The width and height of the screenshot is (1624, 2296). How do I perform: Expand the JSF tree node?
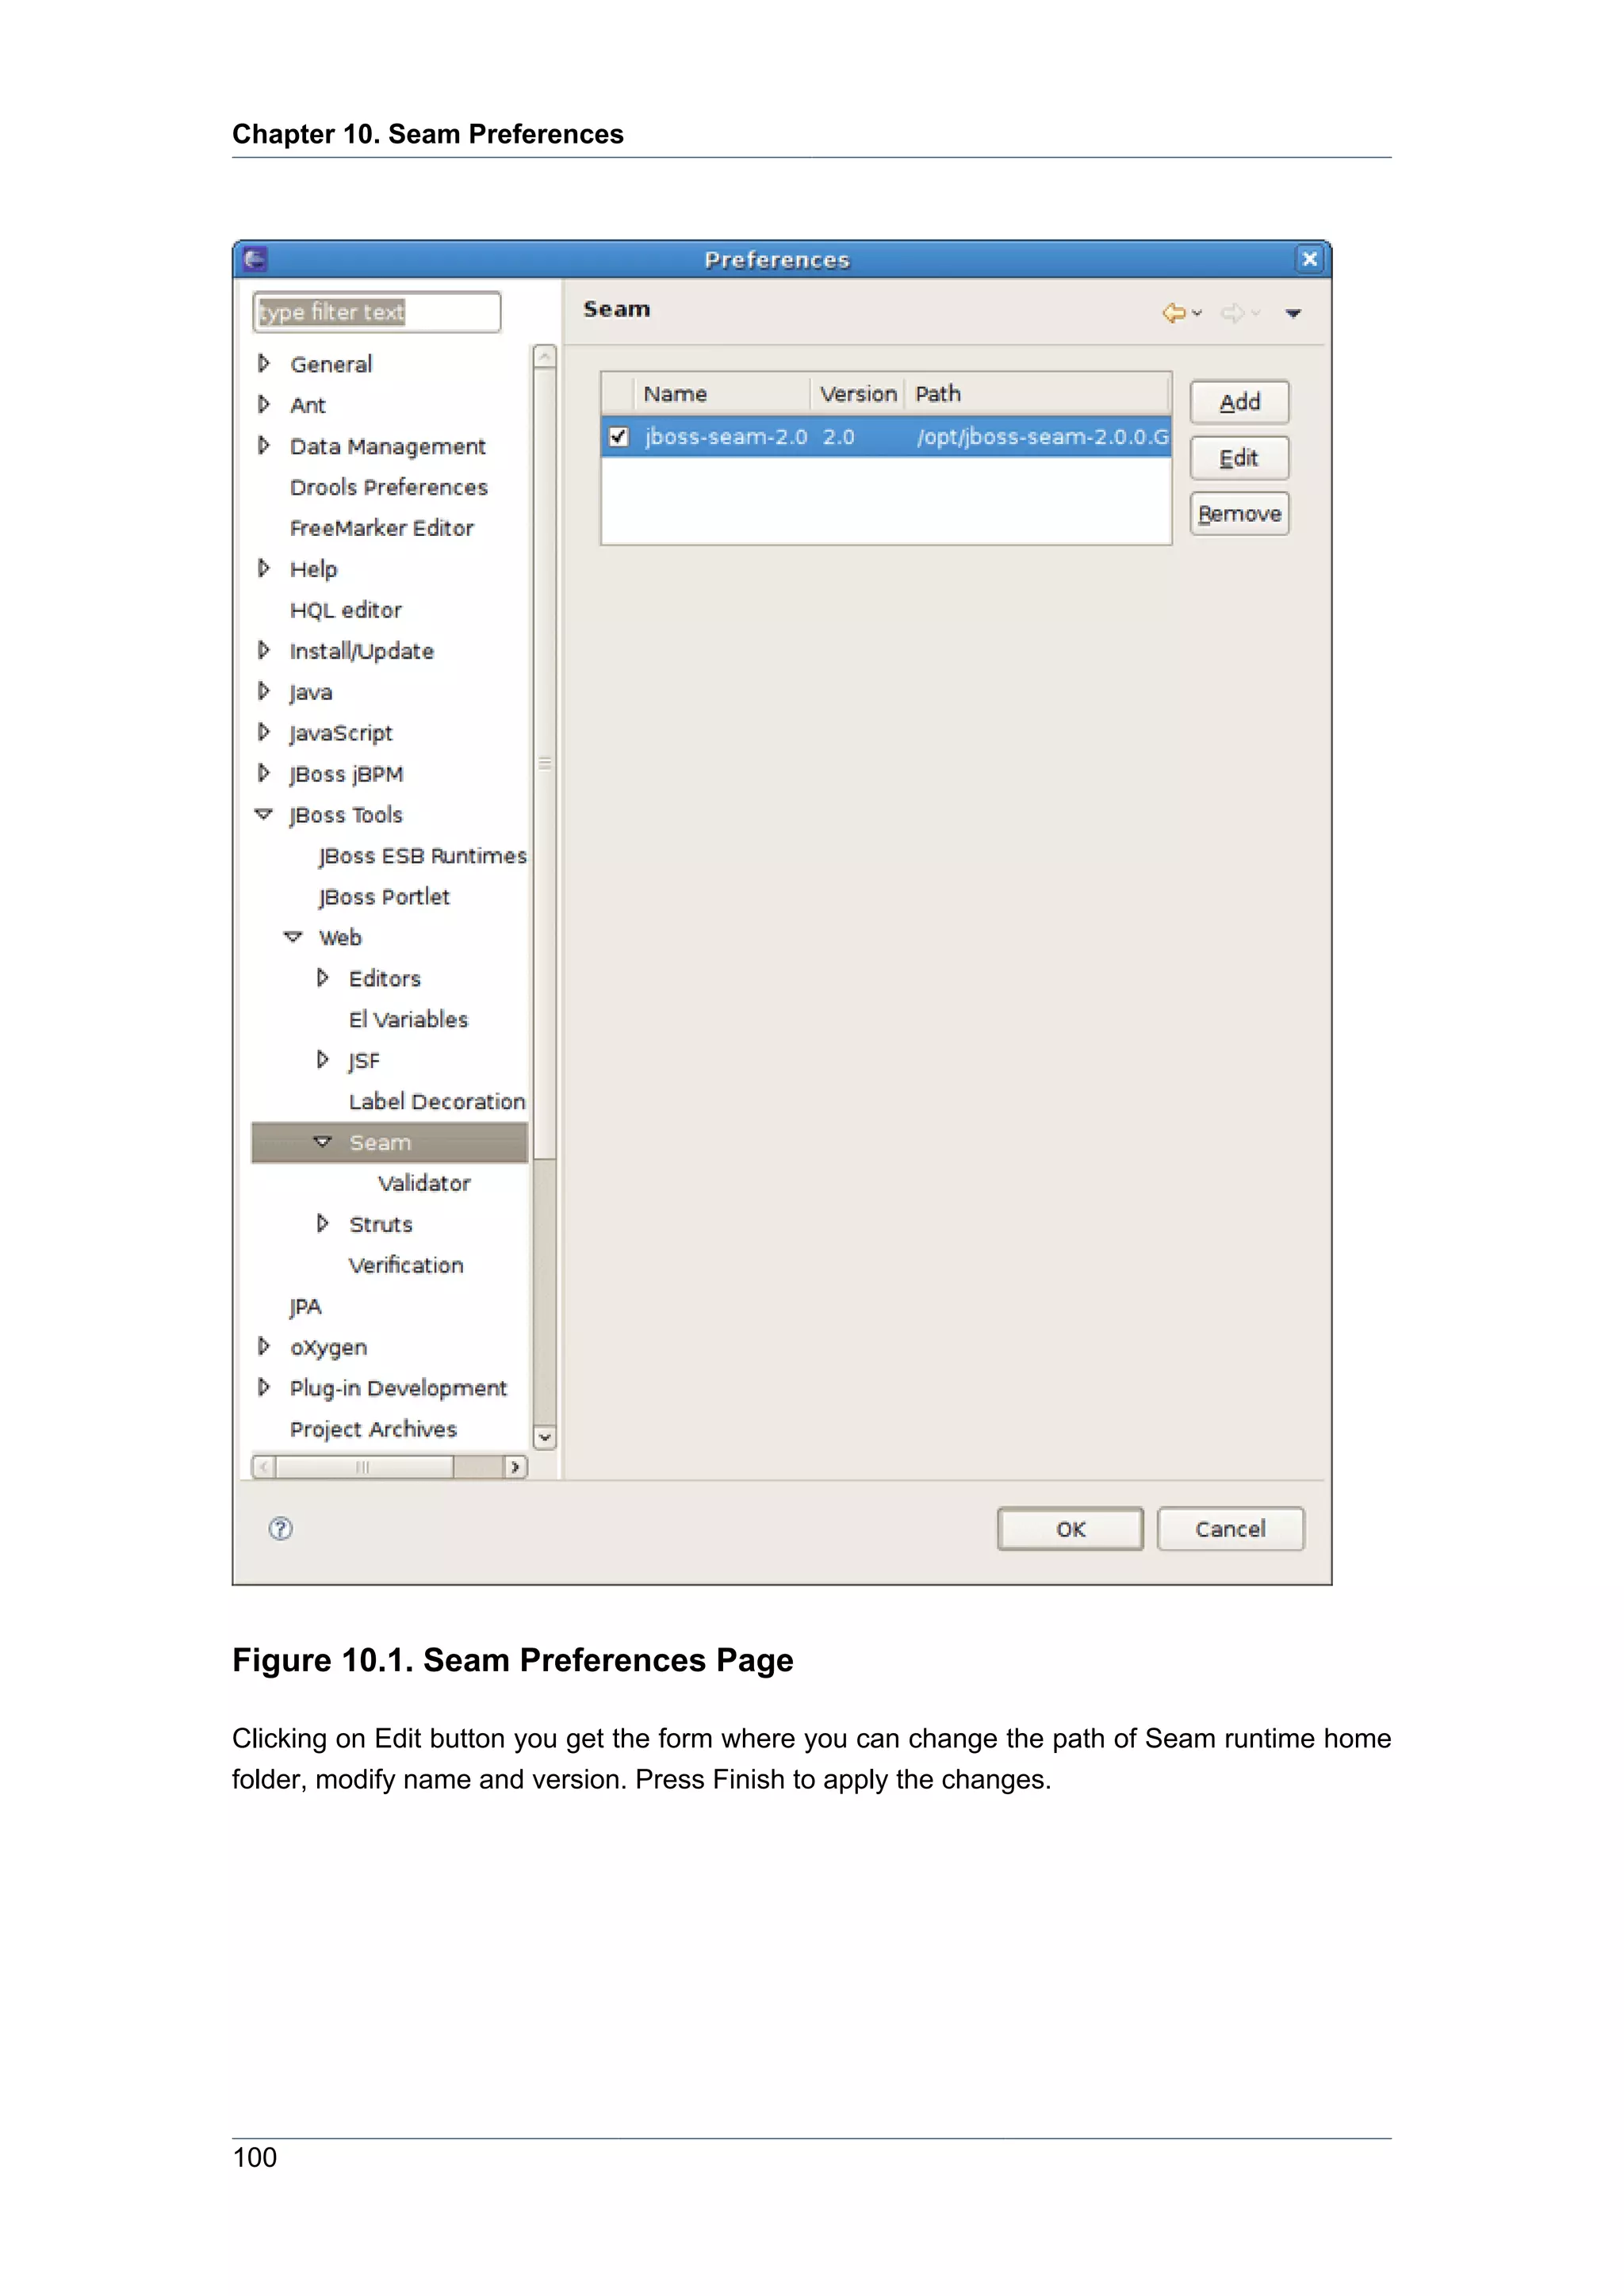[x=322, y=1059]
